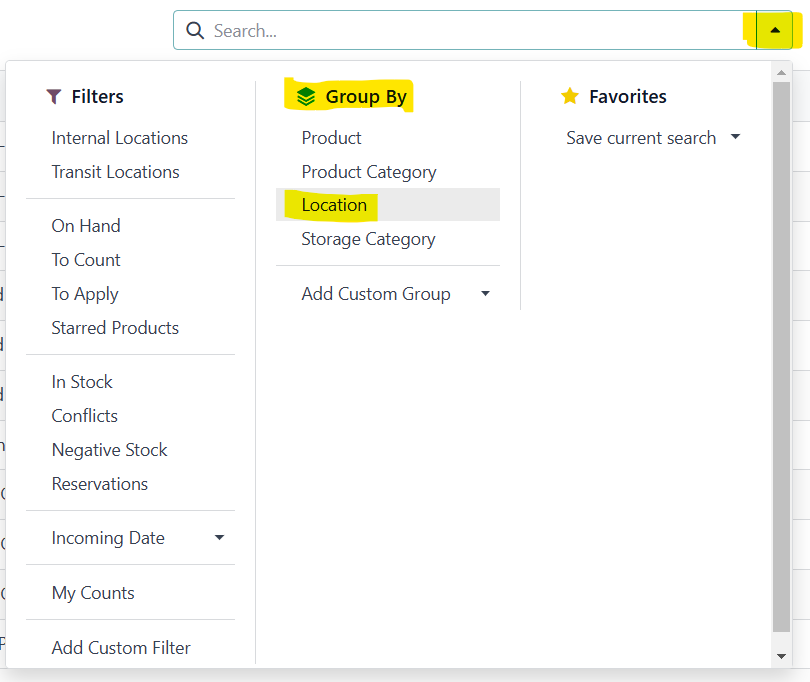Enable Internal Locations filter

pyautogui.click(x=120, y=138)
